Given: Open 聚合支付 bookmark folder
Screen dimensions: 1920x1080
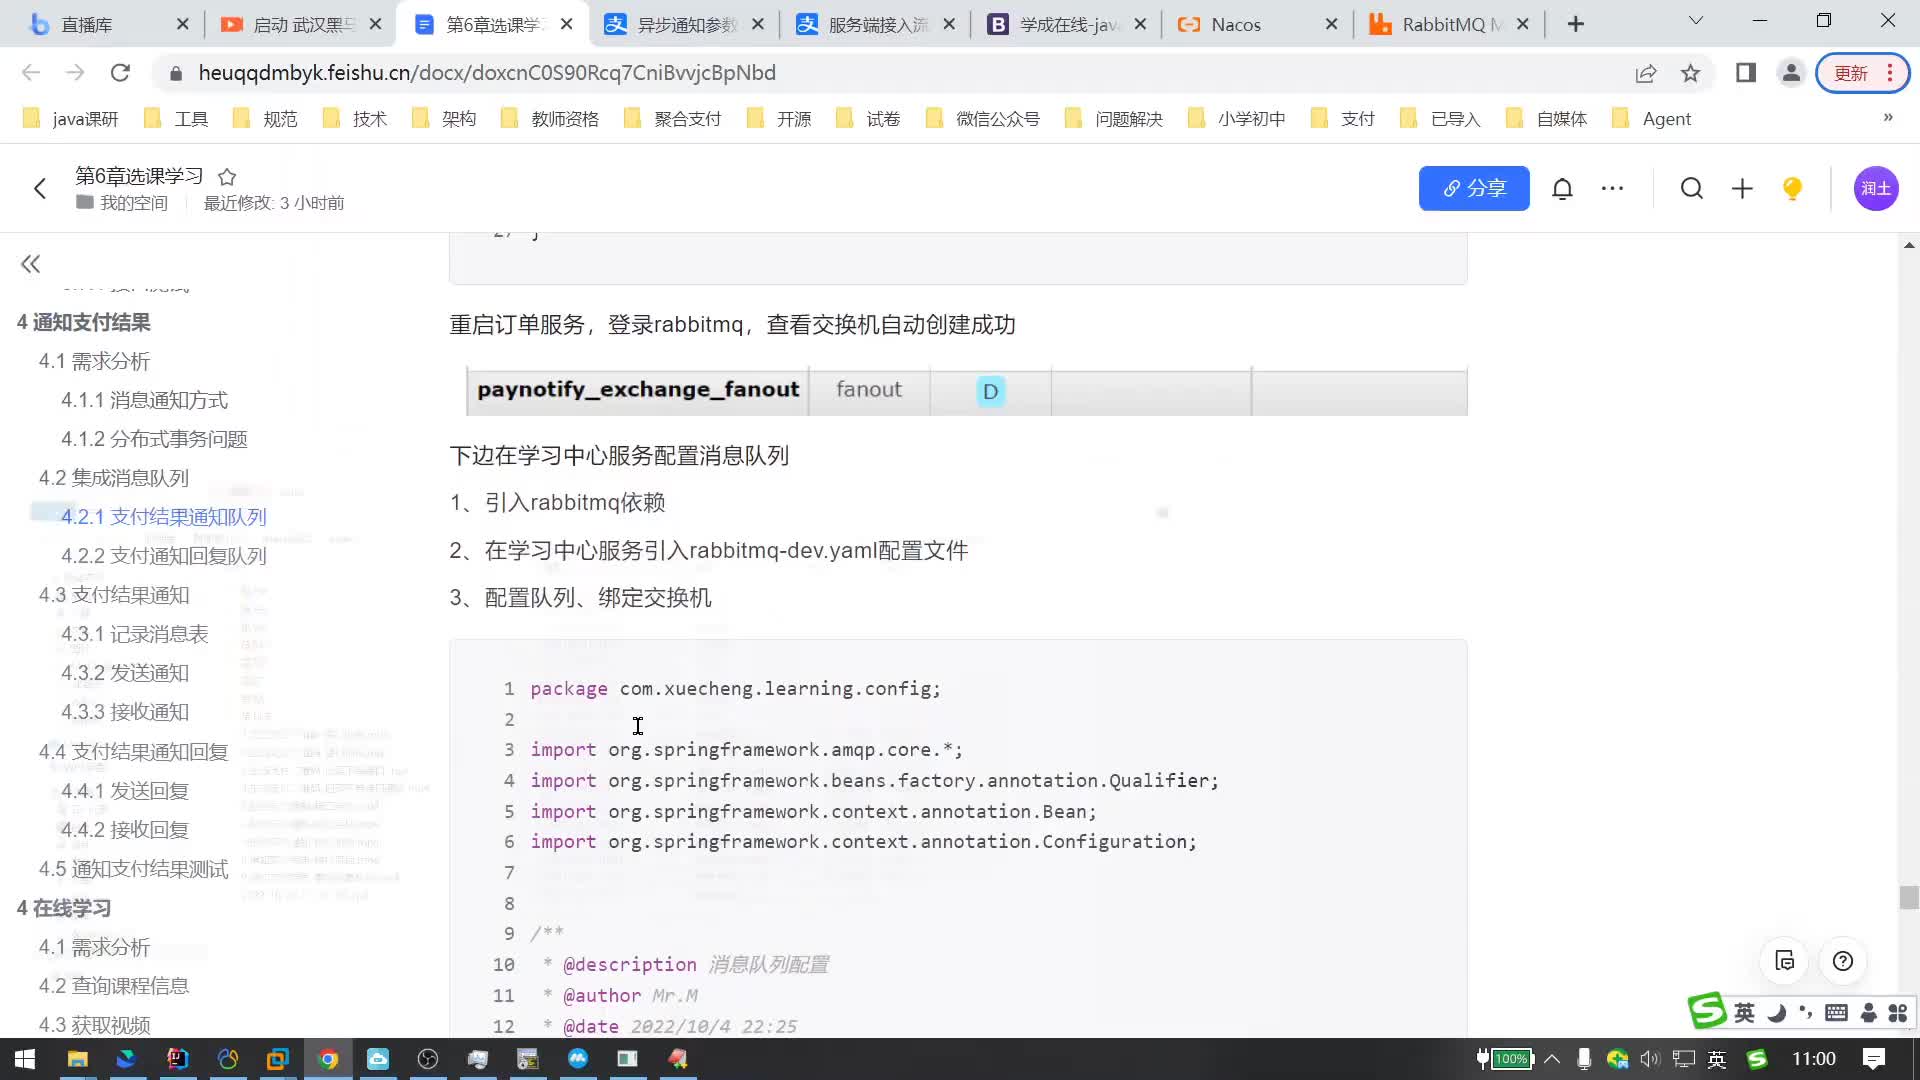Looking at the screenshot, I should point(673,119).
